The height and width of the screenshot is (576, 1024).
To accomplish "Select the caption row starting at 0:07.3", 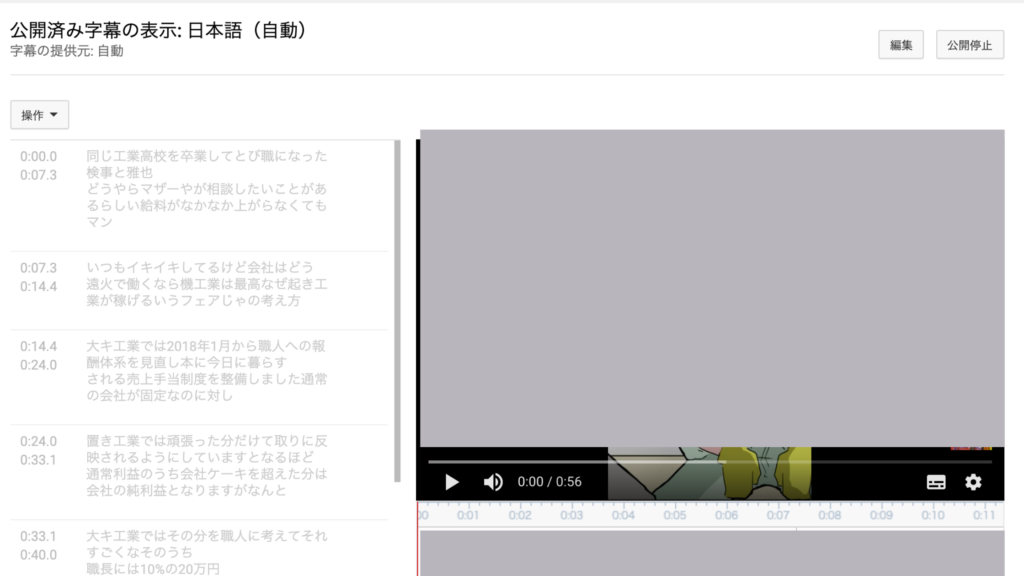I will 199,291.
